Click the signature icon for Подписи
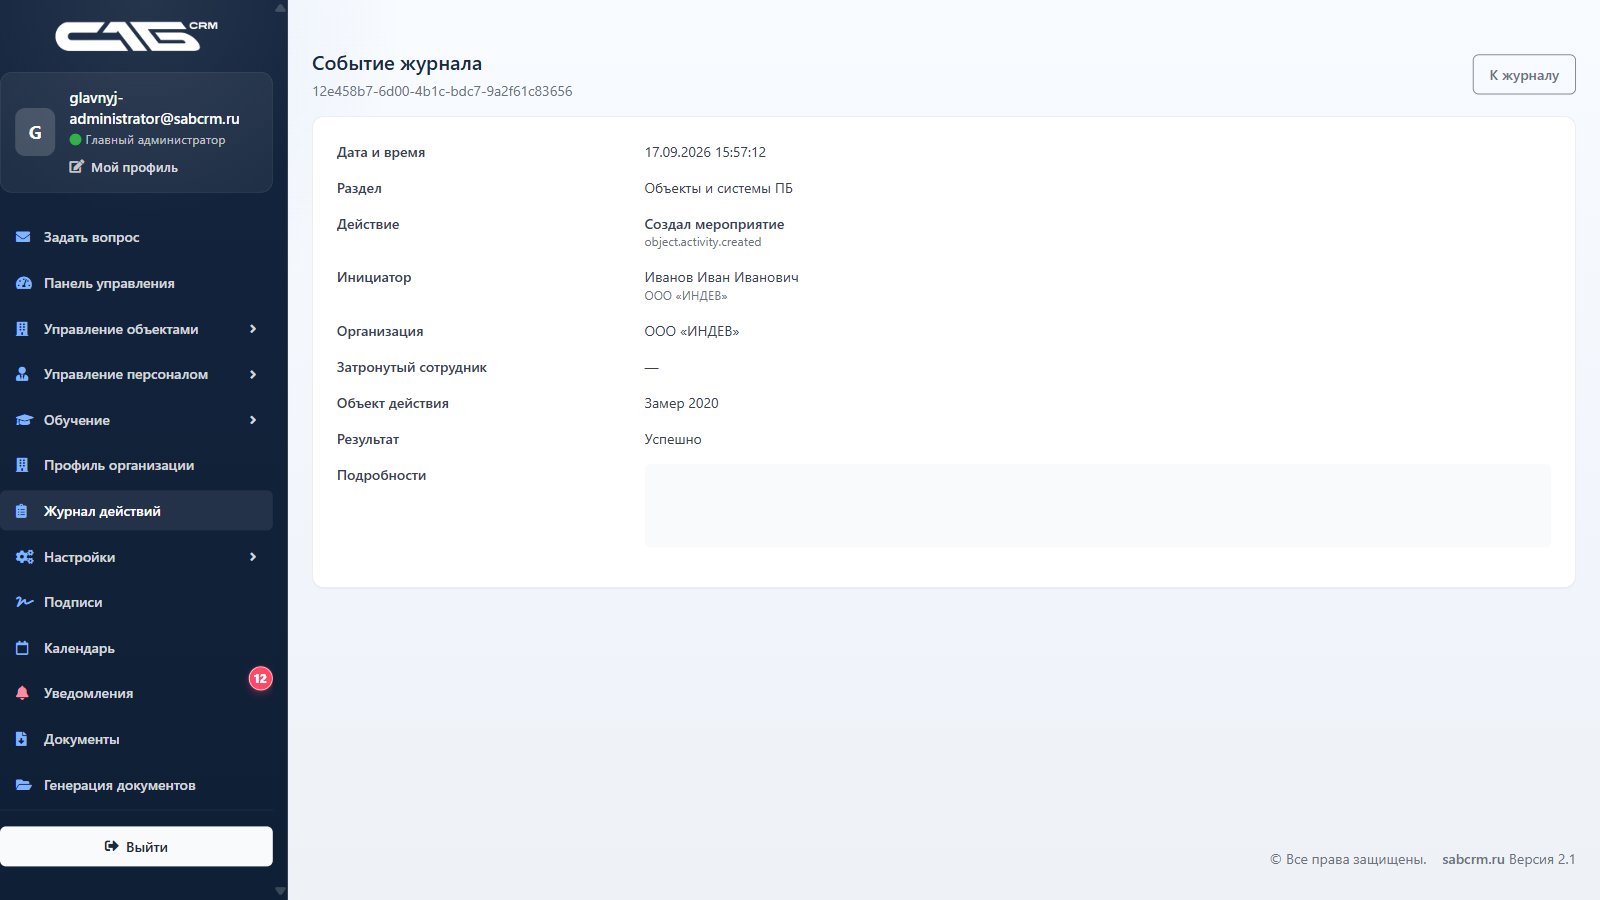1600x900 pixels. click(24, 602)
